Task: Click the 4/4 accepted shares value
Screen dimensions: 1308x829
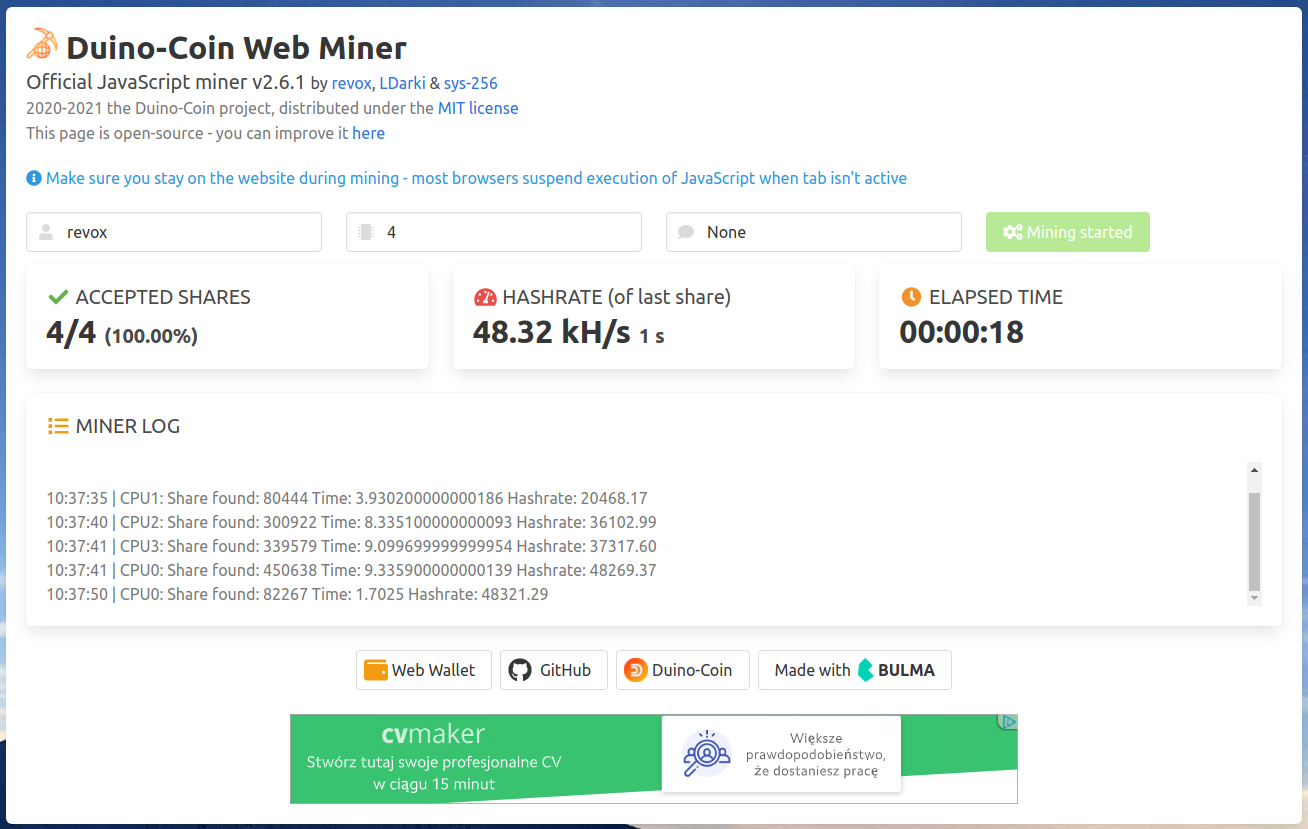Action: click(x=71, y=332)
